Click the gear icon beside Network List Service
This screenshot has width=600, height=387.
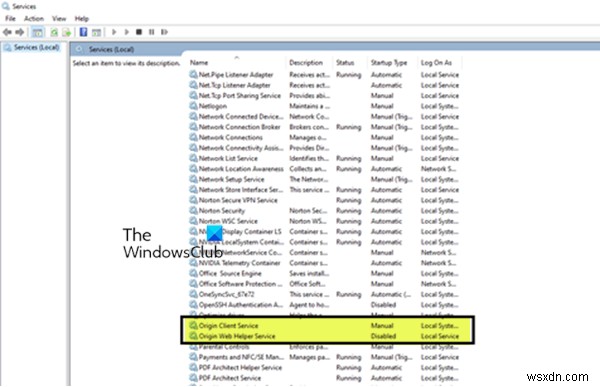pyautogui.click(x=194, y=158)
